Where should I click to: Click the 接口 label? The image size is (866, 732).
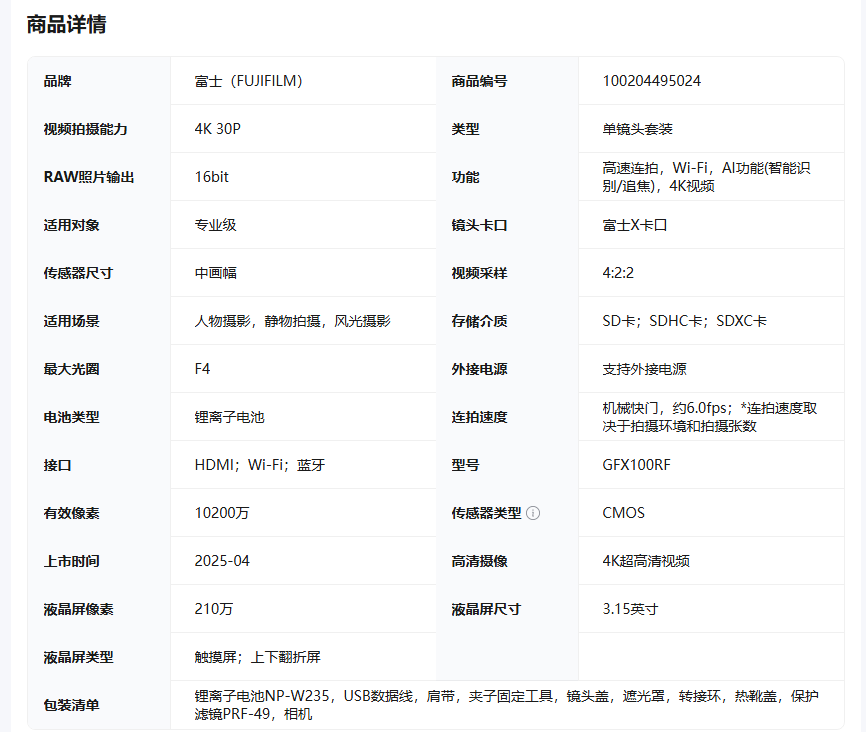click(x=57, y=466)
